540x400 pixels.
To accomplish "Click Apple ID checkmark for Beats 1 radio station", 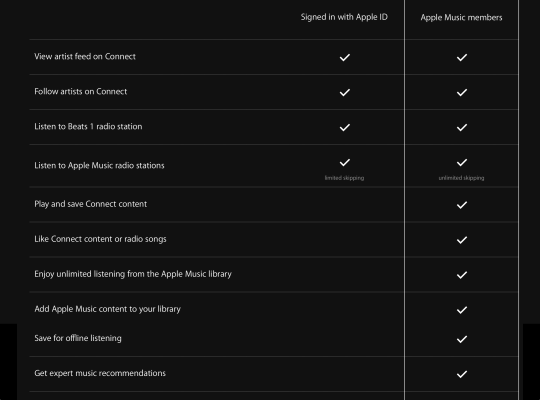I will click(345, 127).
